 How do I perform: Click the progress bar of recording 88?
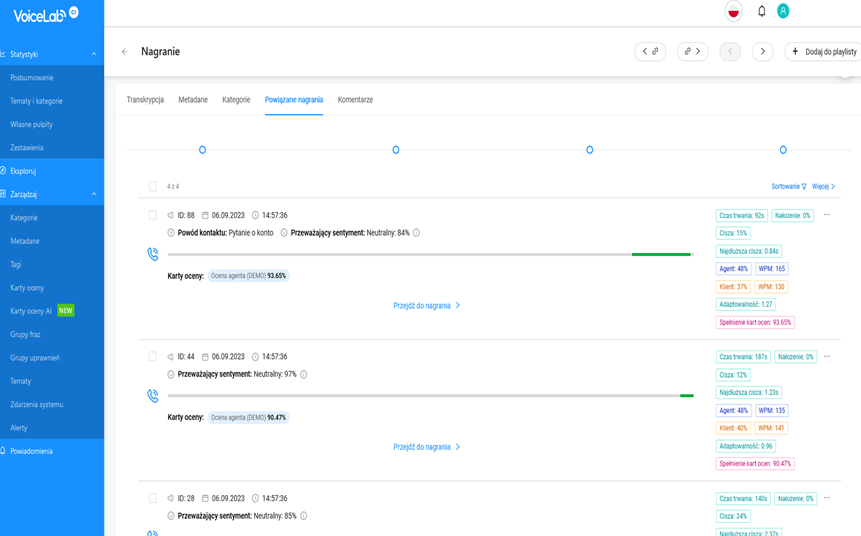430,254
